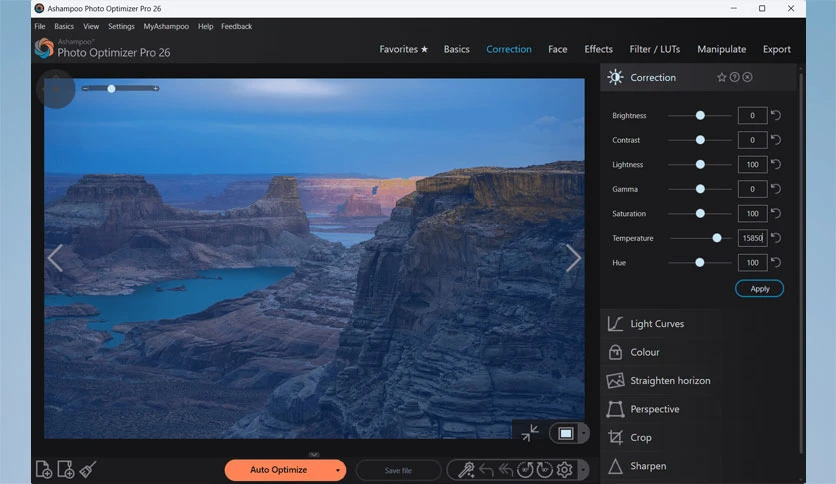
Task: Rotate image 90 degrees clockwise
Action: [x=544, y=470]
